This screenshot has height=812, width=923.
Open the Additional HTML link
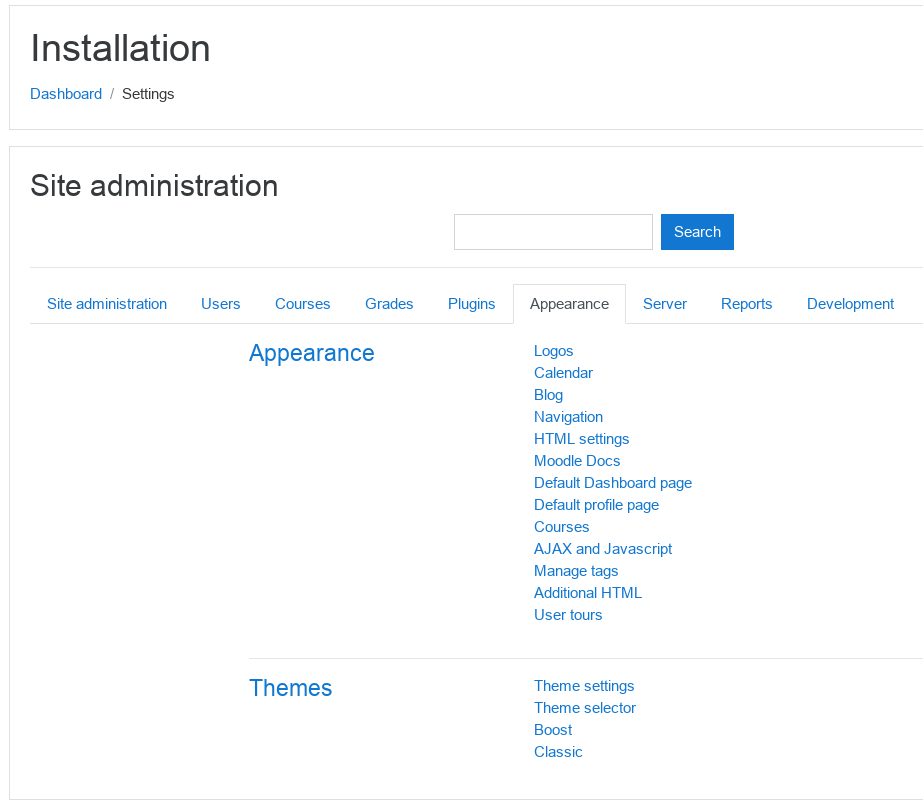(587, 593)
